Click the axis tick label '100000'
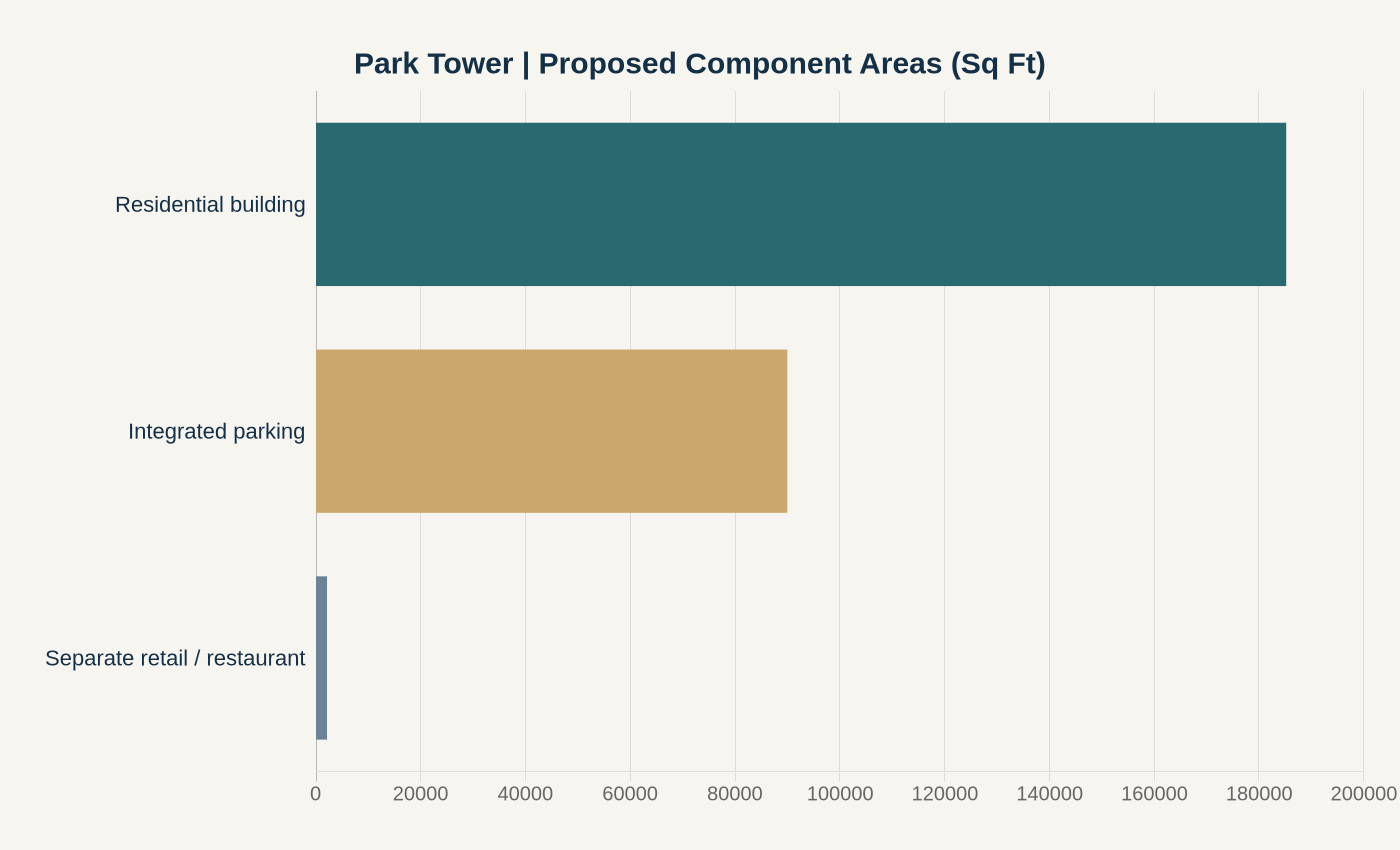The width and height of the screenshot is (1400, 850). pyautogui.click(x=840, y=794)
